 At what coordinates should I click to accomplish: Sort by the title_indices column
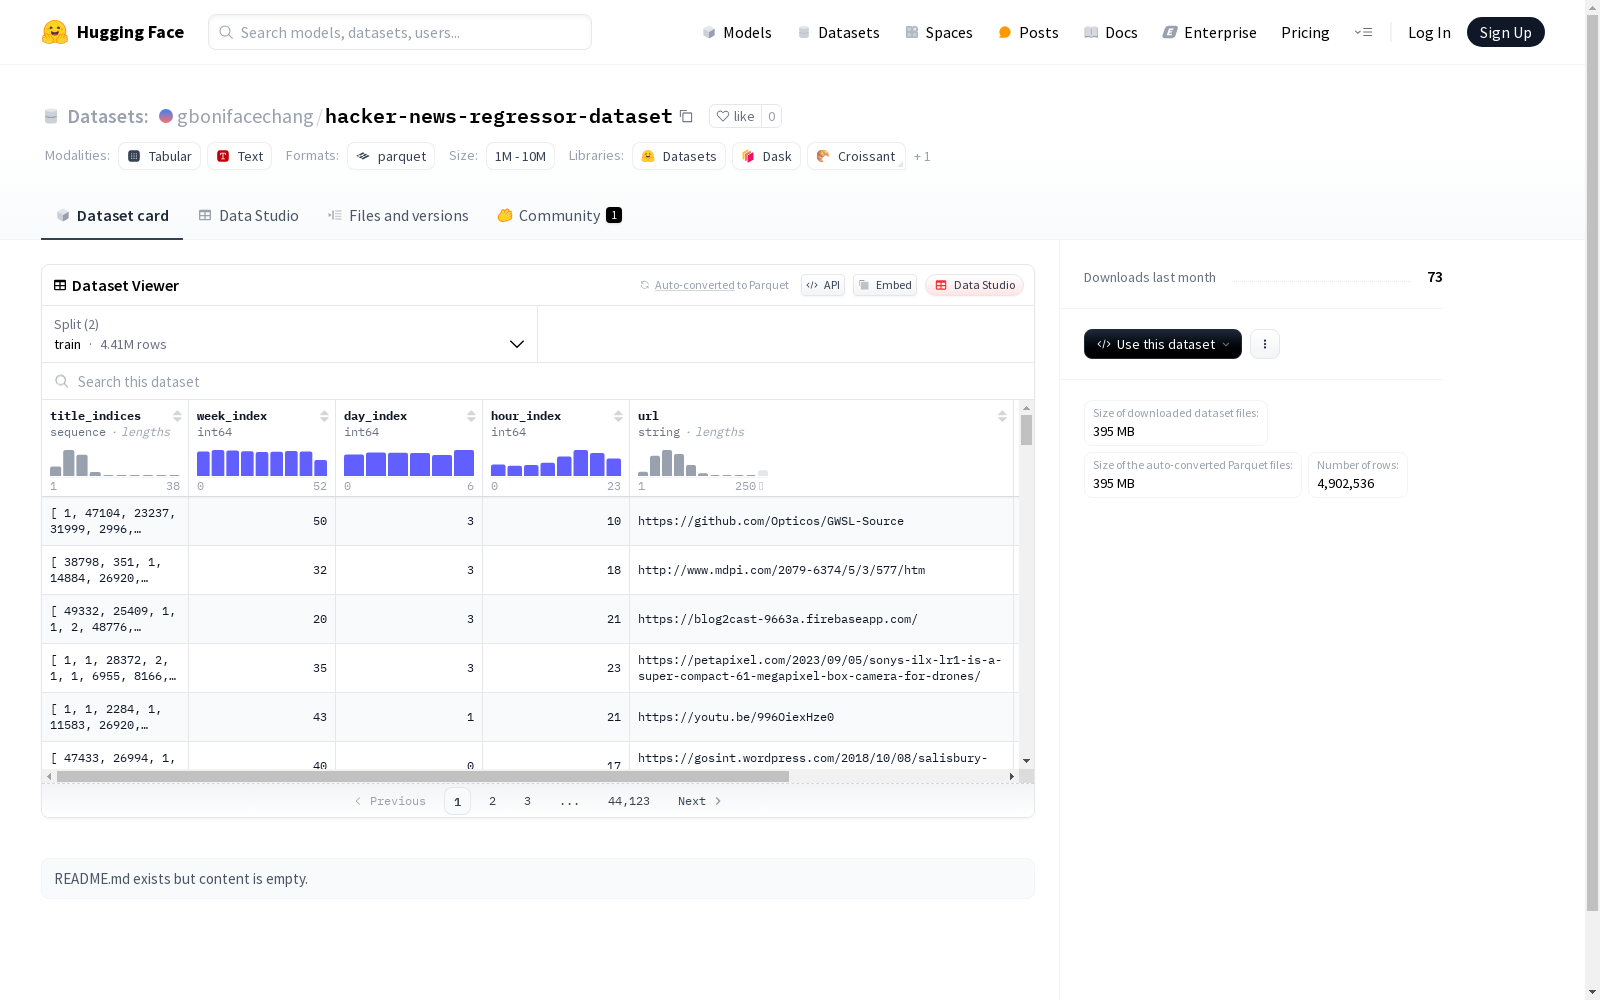[x=177, y=416]
